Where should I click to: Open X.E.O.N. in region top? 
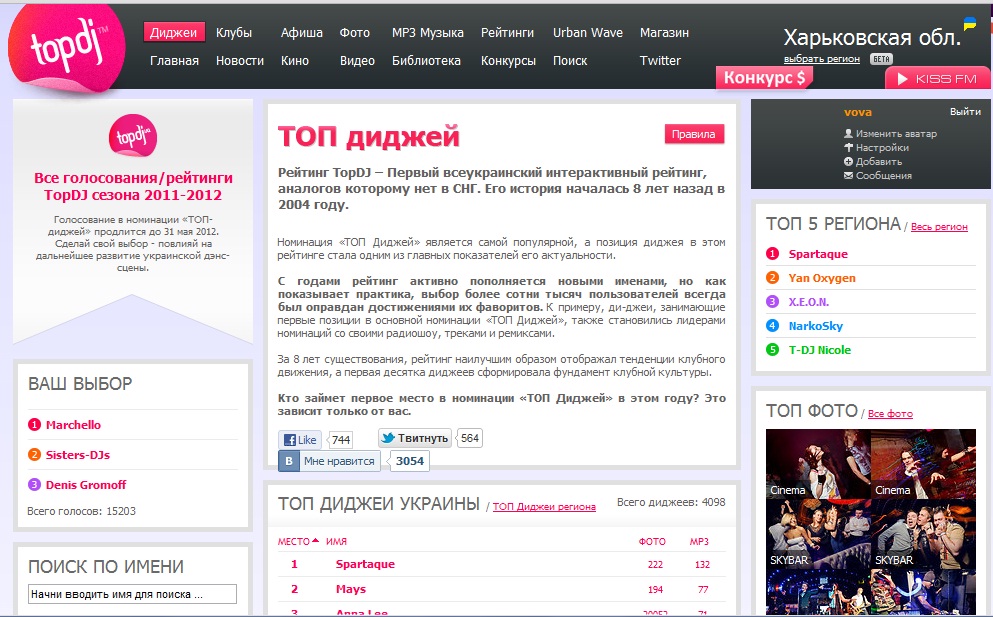point(809,302)
